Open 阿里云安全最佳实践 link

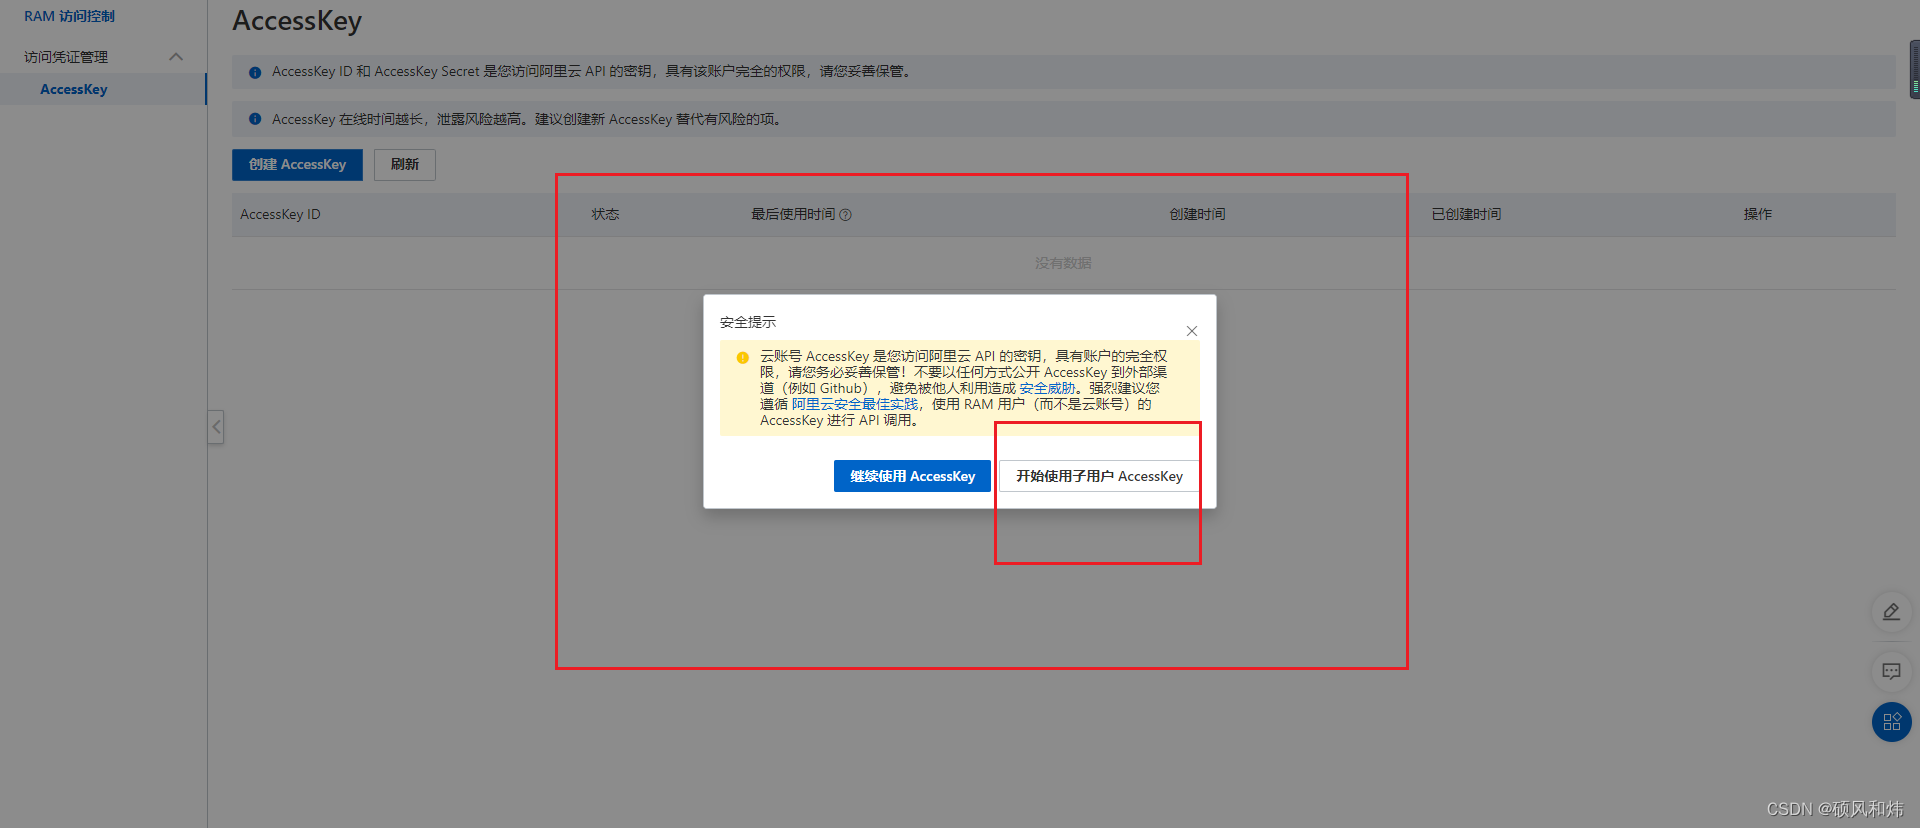pos(855,404)
